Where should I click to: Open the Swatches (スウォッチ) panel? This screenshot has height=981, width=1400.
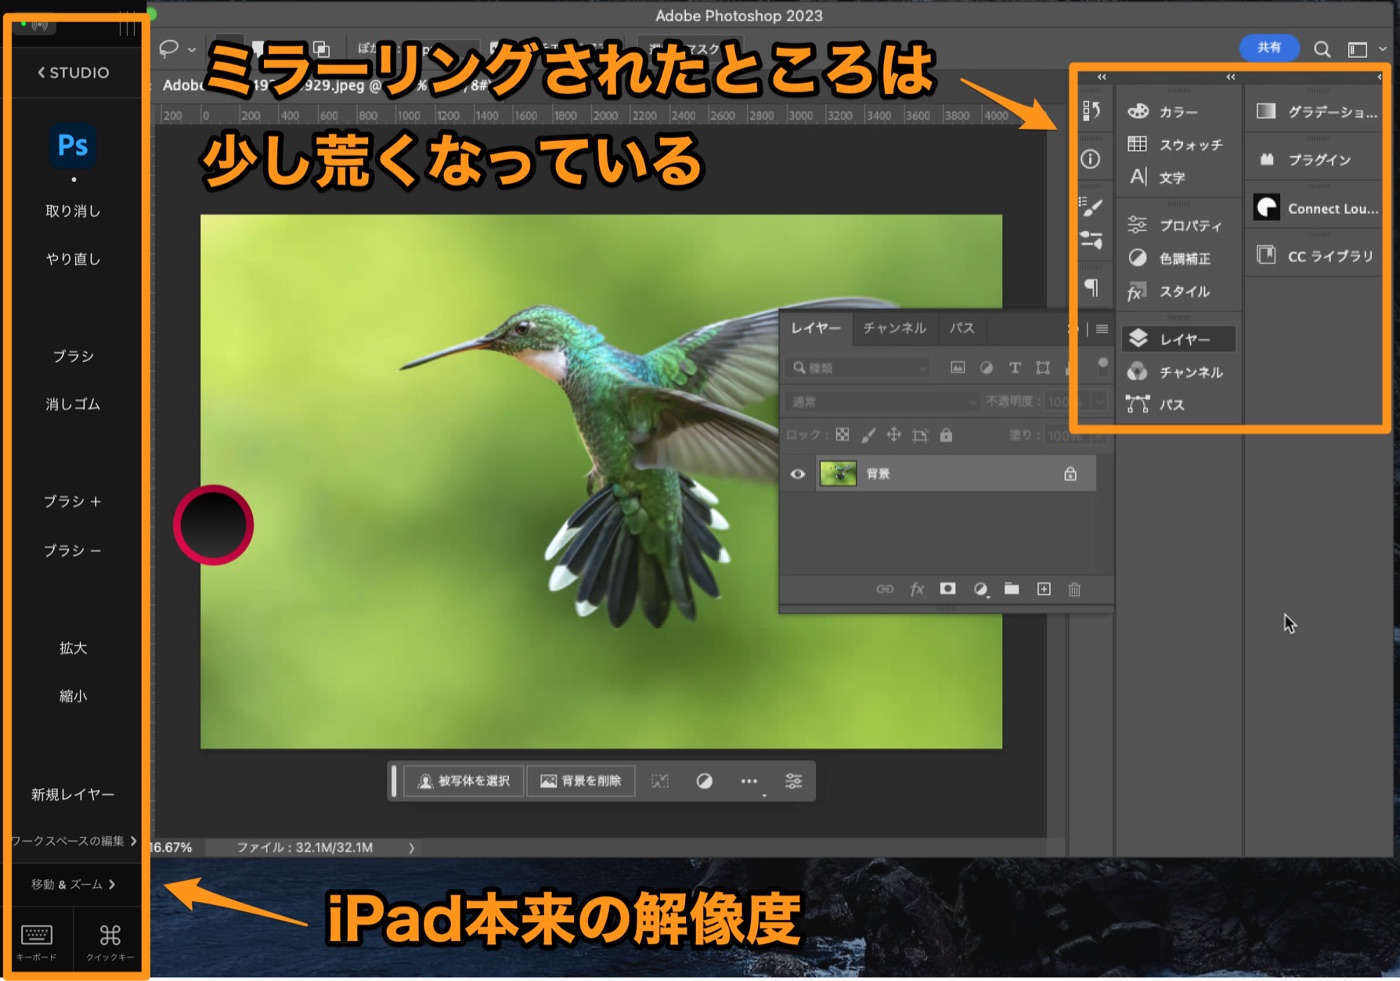coord(1175,145)
